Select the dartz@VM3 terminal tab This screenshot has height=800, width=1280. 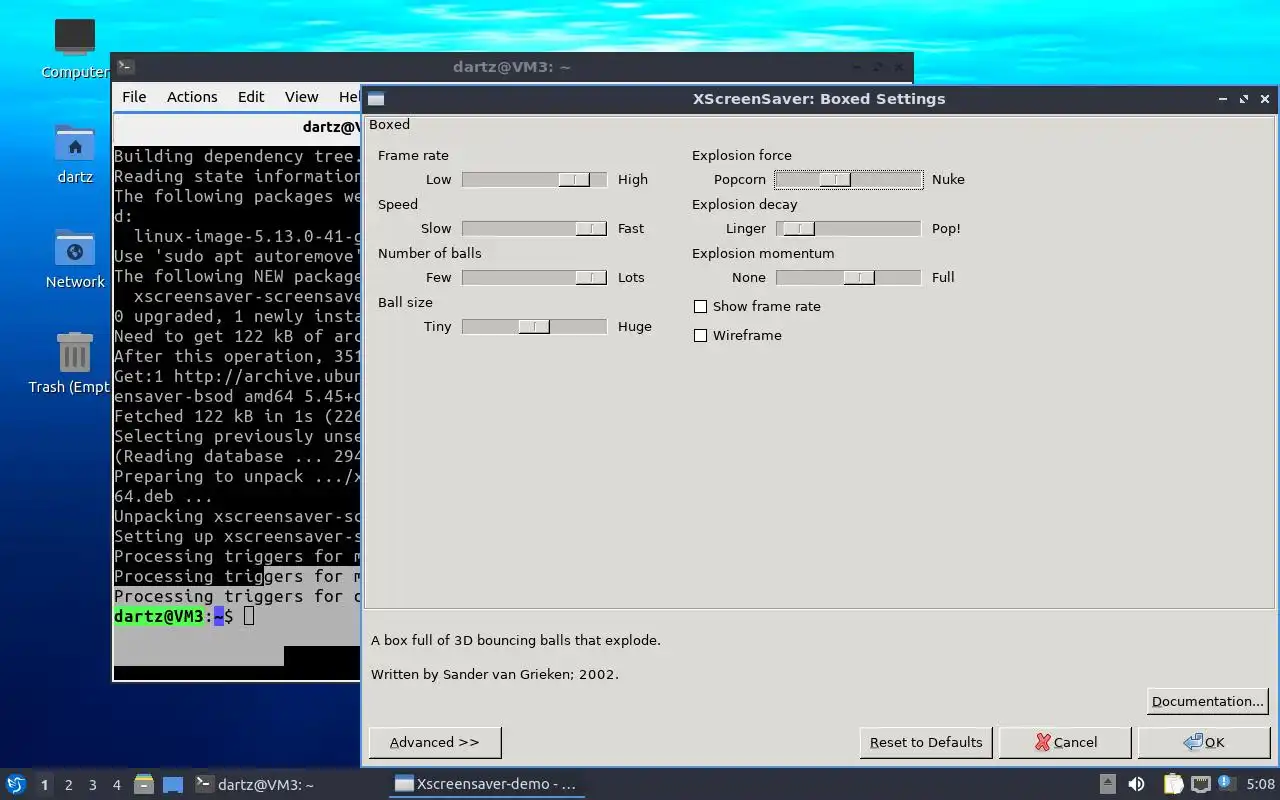point(237,127)
